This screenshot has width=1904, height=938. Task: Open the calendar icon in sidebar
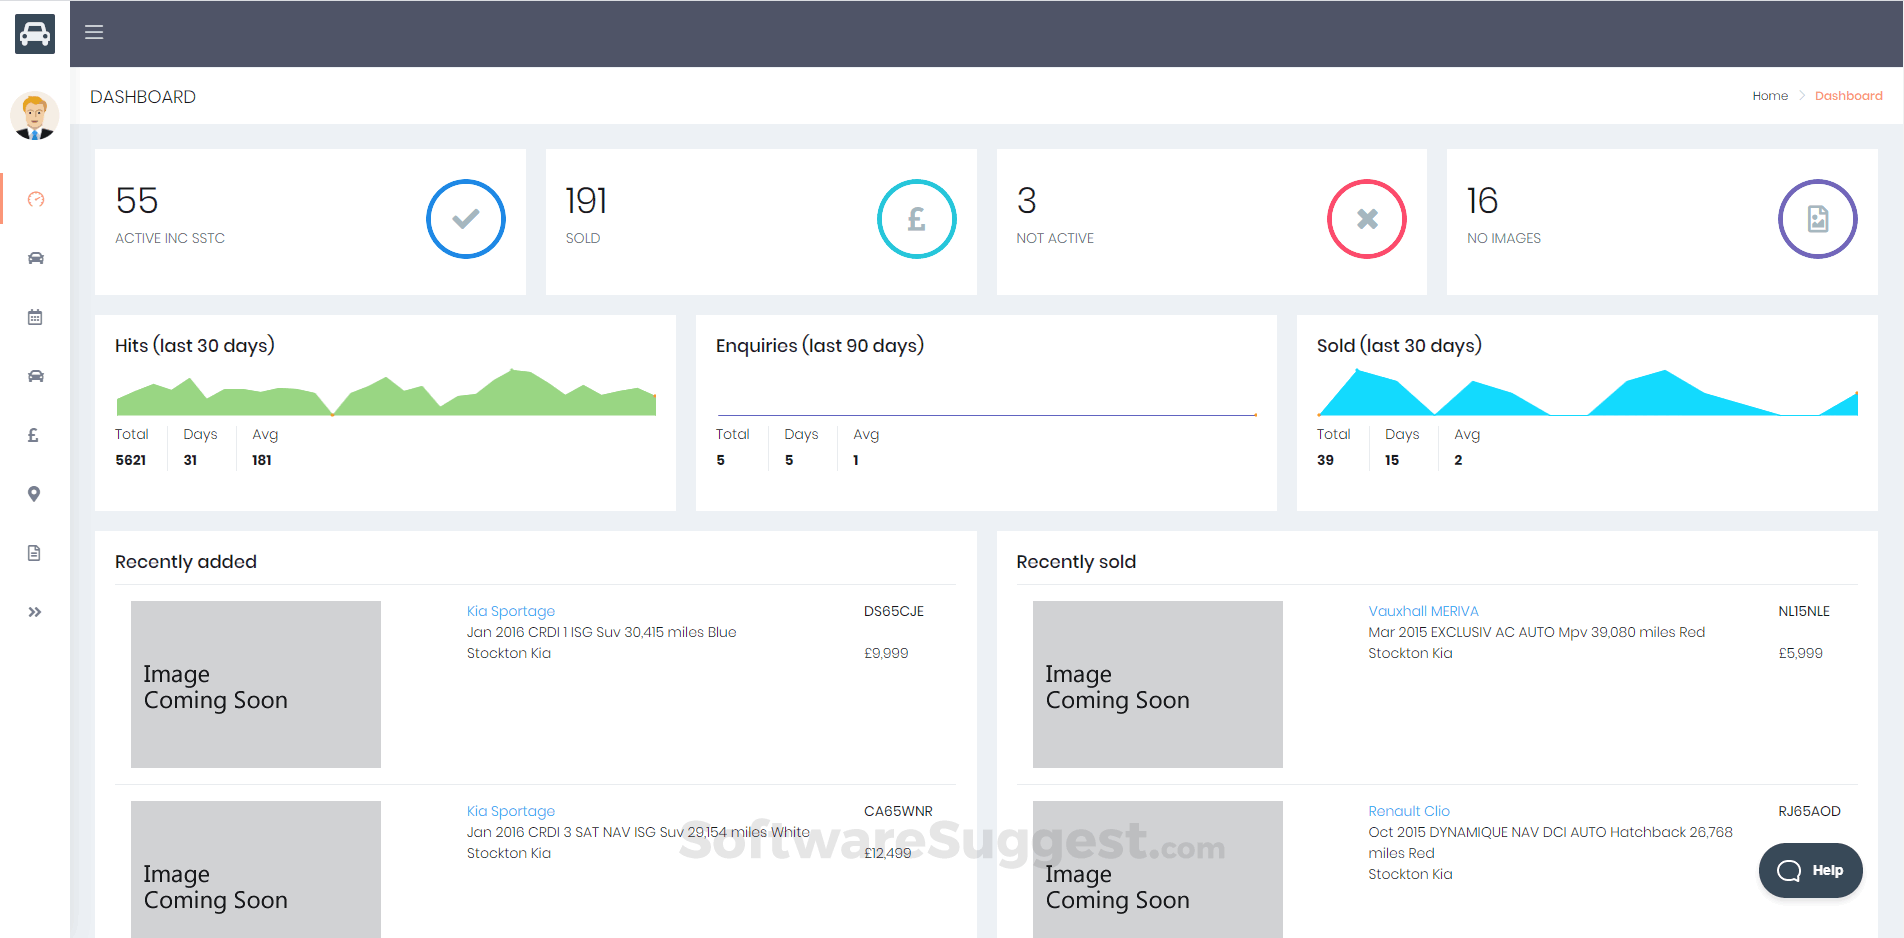coord(35,317)
